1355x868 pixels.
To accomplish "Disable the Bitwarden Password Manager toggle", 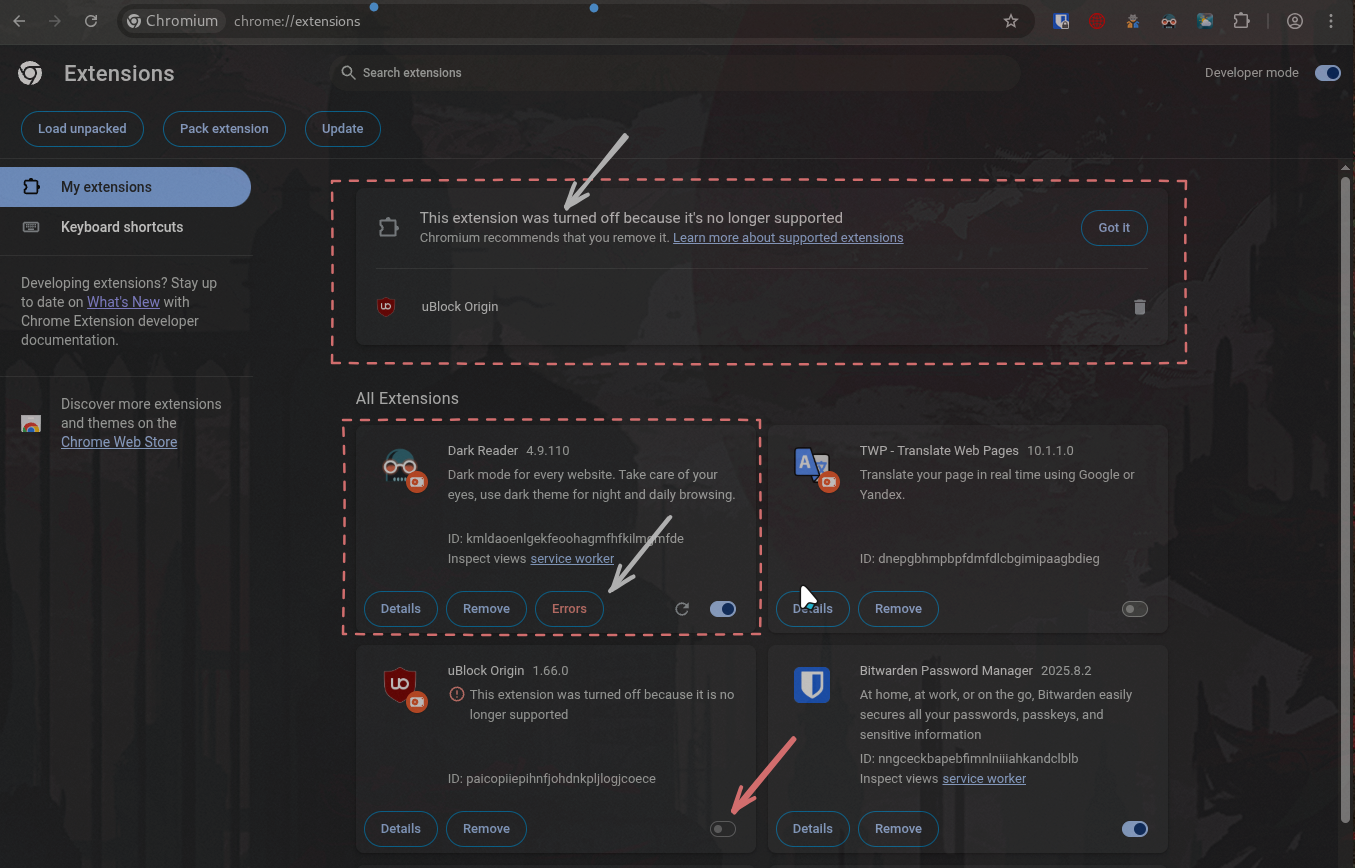I will click(1134, 829).
